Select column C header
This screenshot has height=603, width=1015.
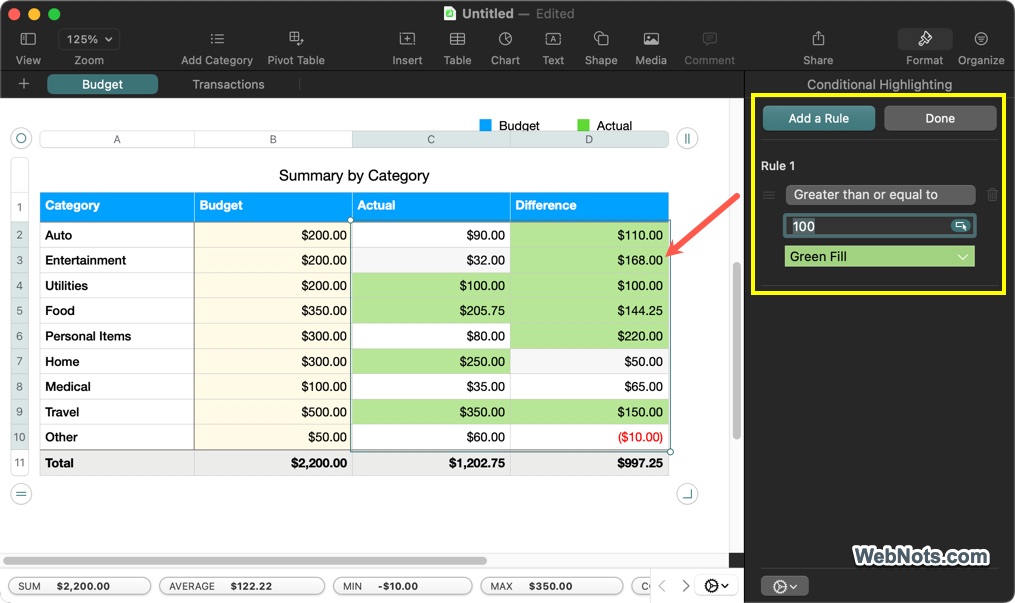coord(431,139)
